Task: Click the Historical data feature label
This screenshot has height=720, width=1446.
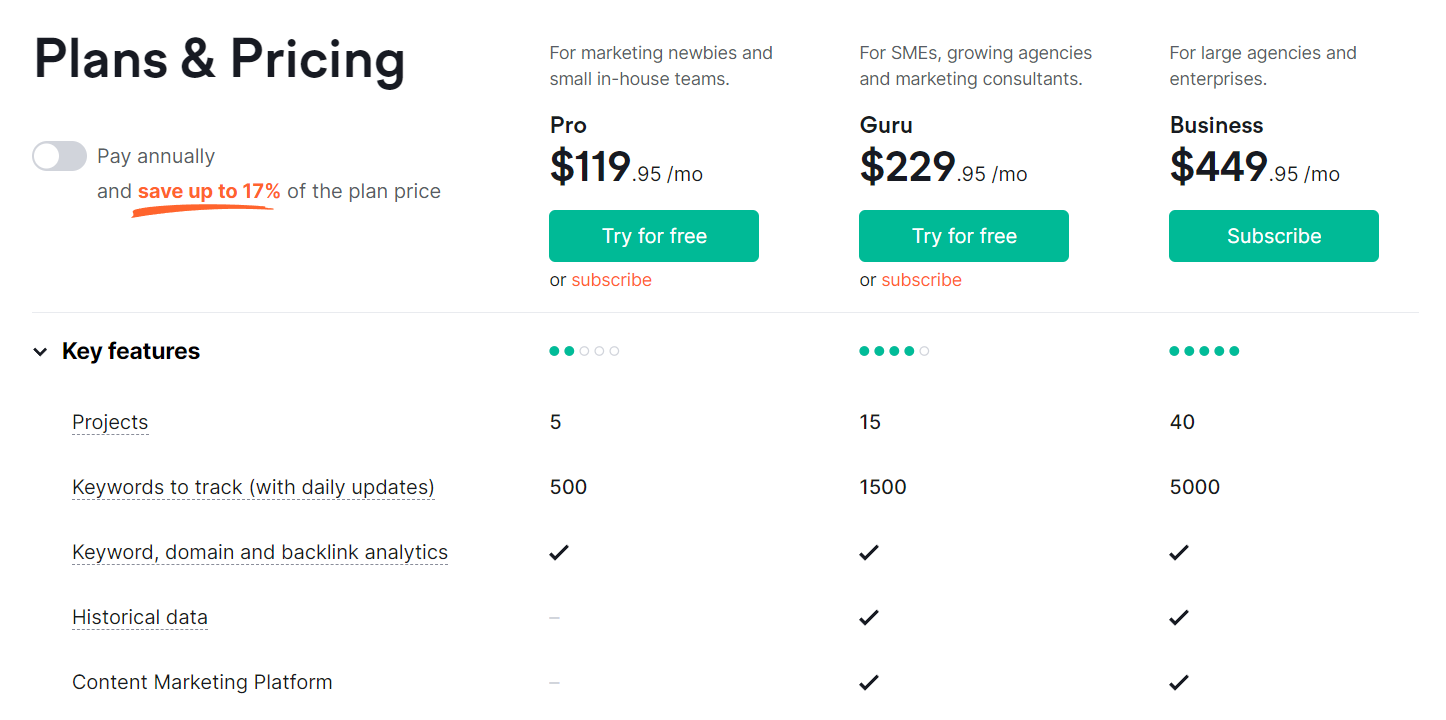Action: coord(140,617)
